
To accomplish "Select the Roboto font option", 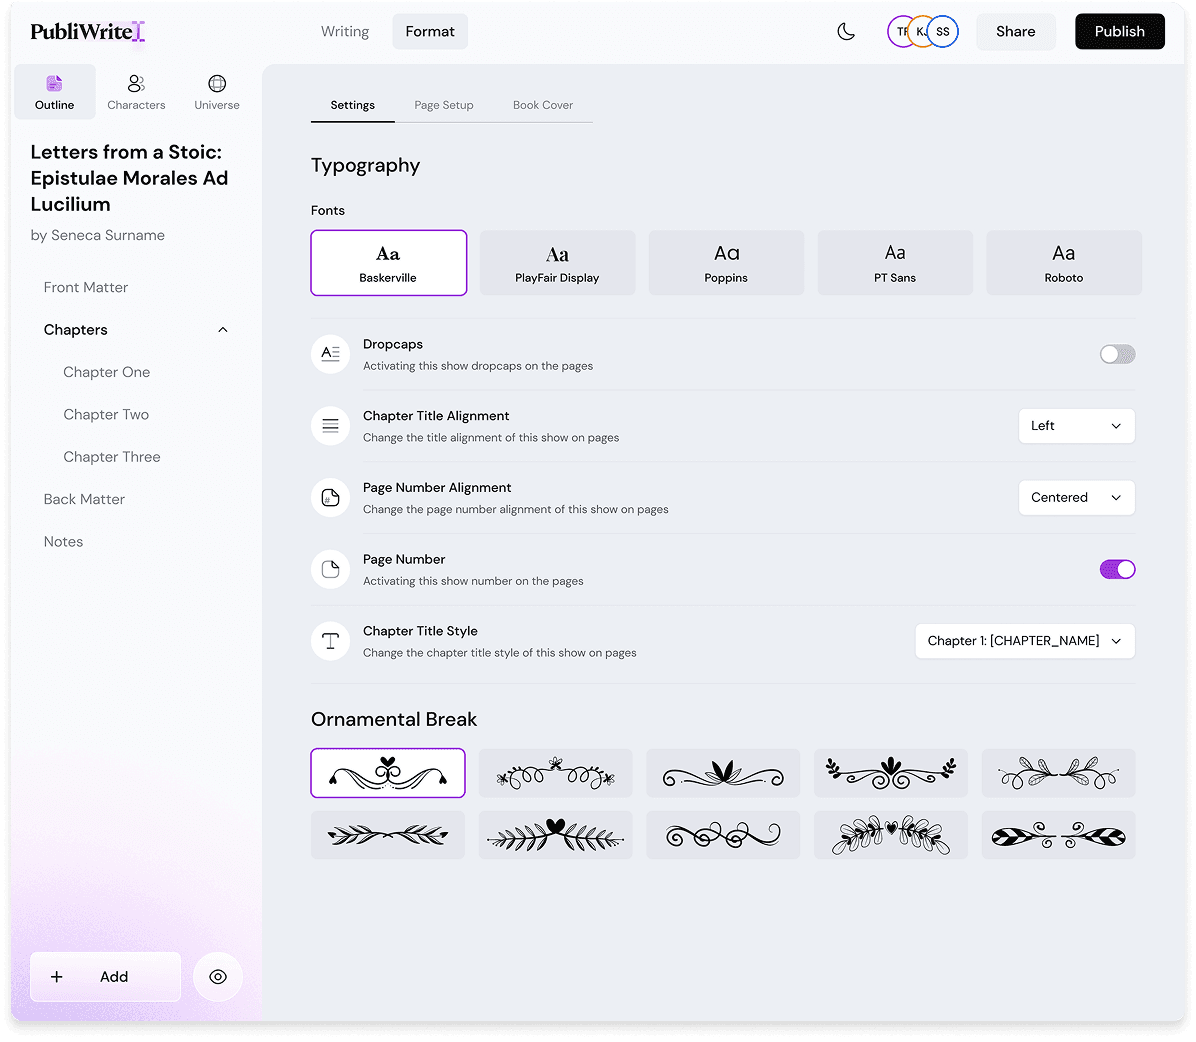I will click(x=1063, y=263).
